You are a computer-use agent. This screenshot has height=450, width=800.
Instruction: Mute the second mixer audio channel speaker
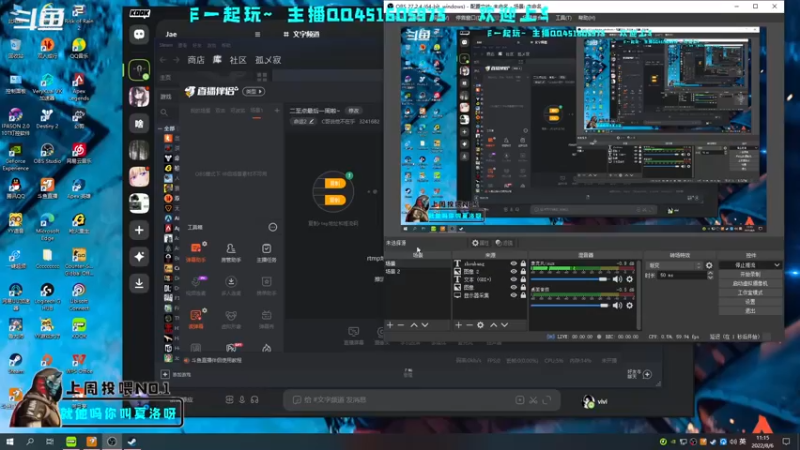[x=617, y=305]
